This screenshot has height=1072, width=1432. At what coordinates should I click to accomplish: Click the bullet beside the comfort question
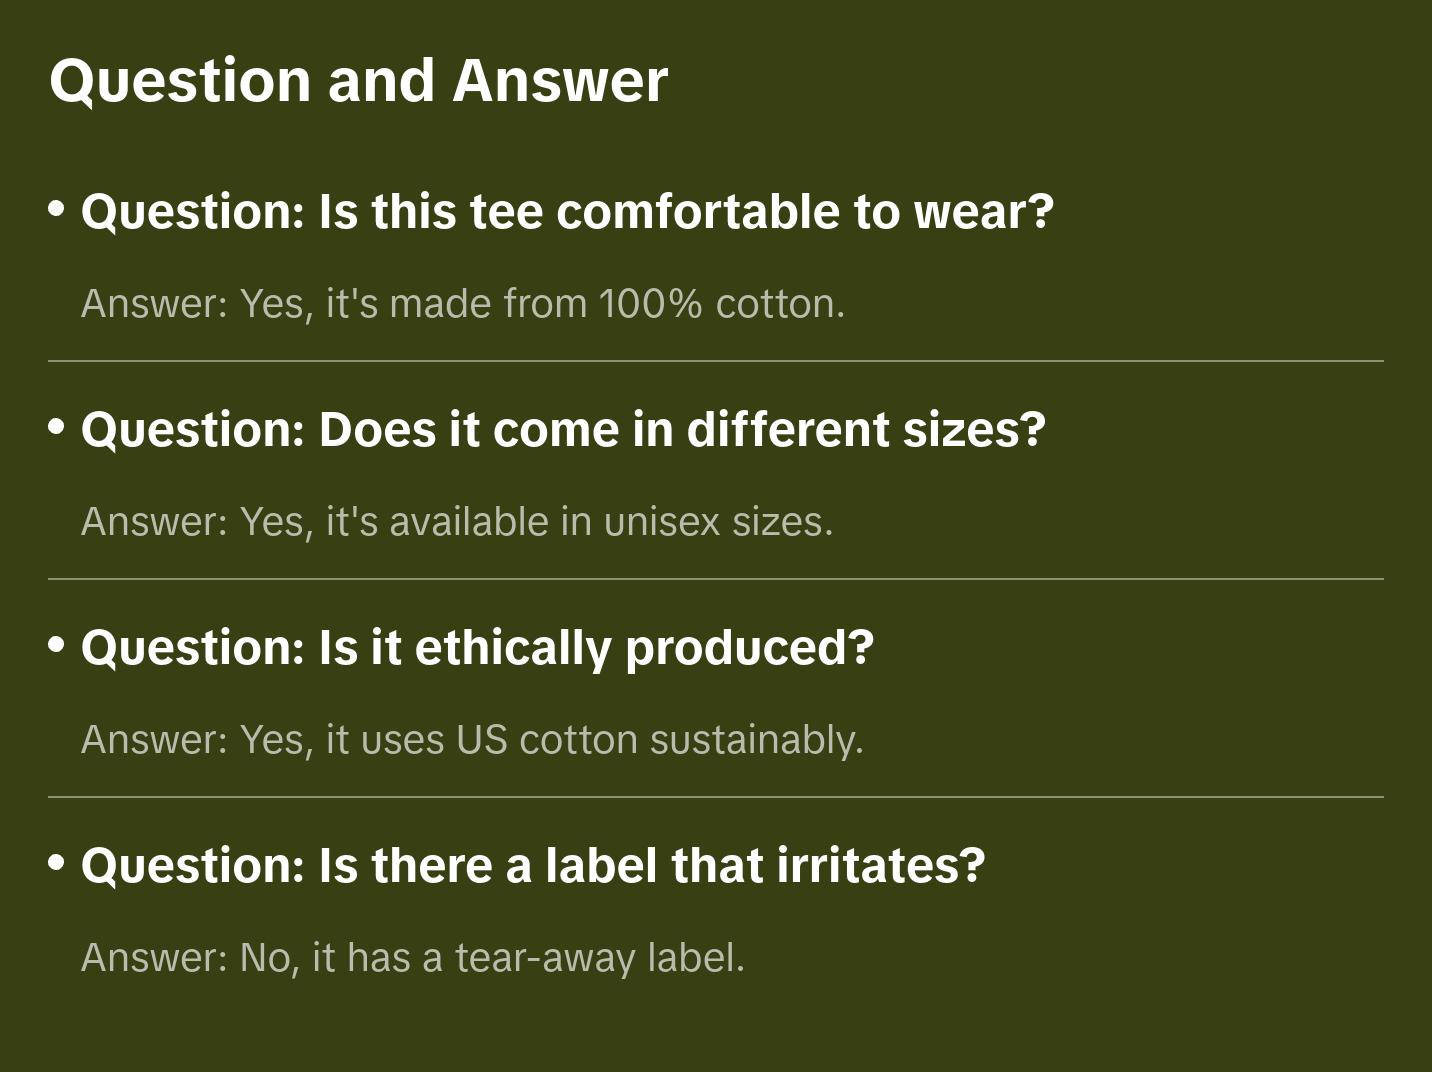[x=57, y=209]
